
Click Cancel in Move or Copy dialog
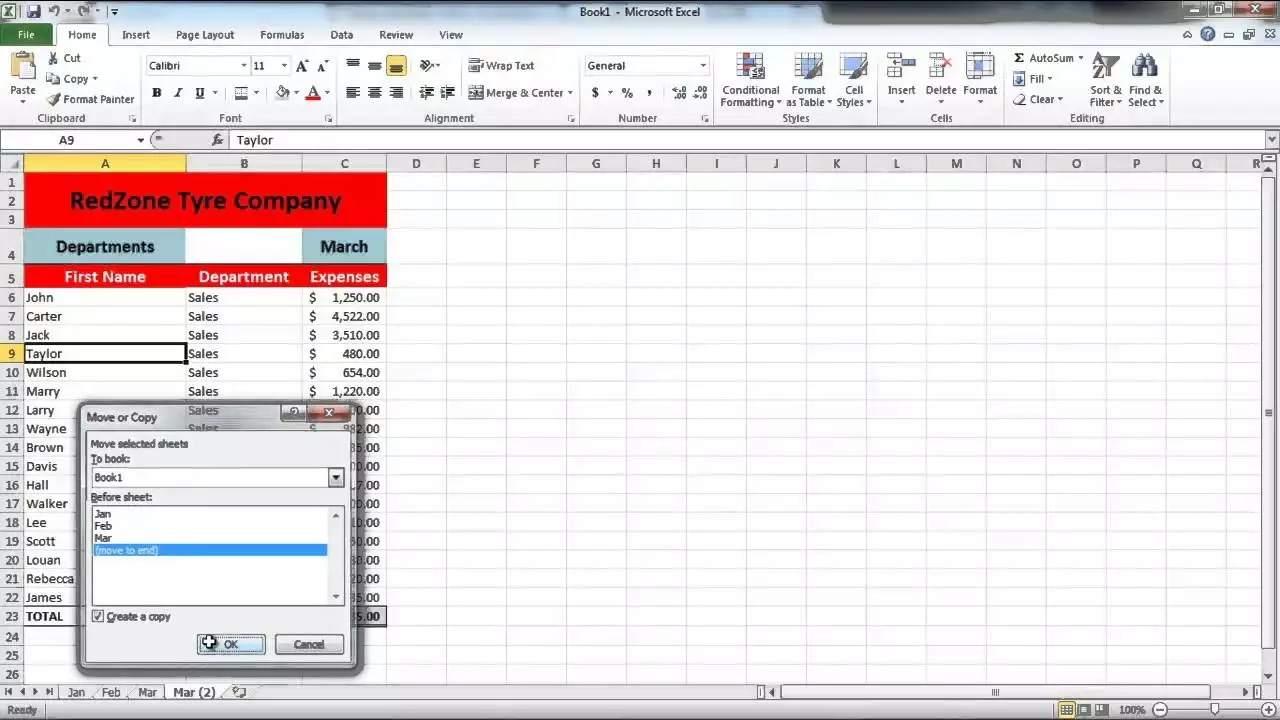309,644
